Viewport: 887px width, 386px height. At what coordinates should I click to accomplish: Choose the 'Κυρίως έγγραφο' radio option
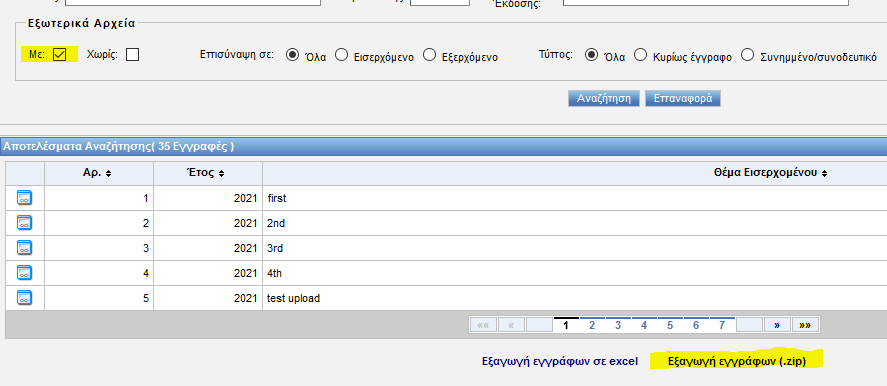click(x=640, y=55)
